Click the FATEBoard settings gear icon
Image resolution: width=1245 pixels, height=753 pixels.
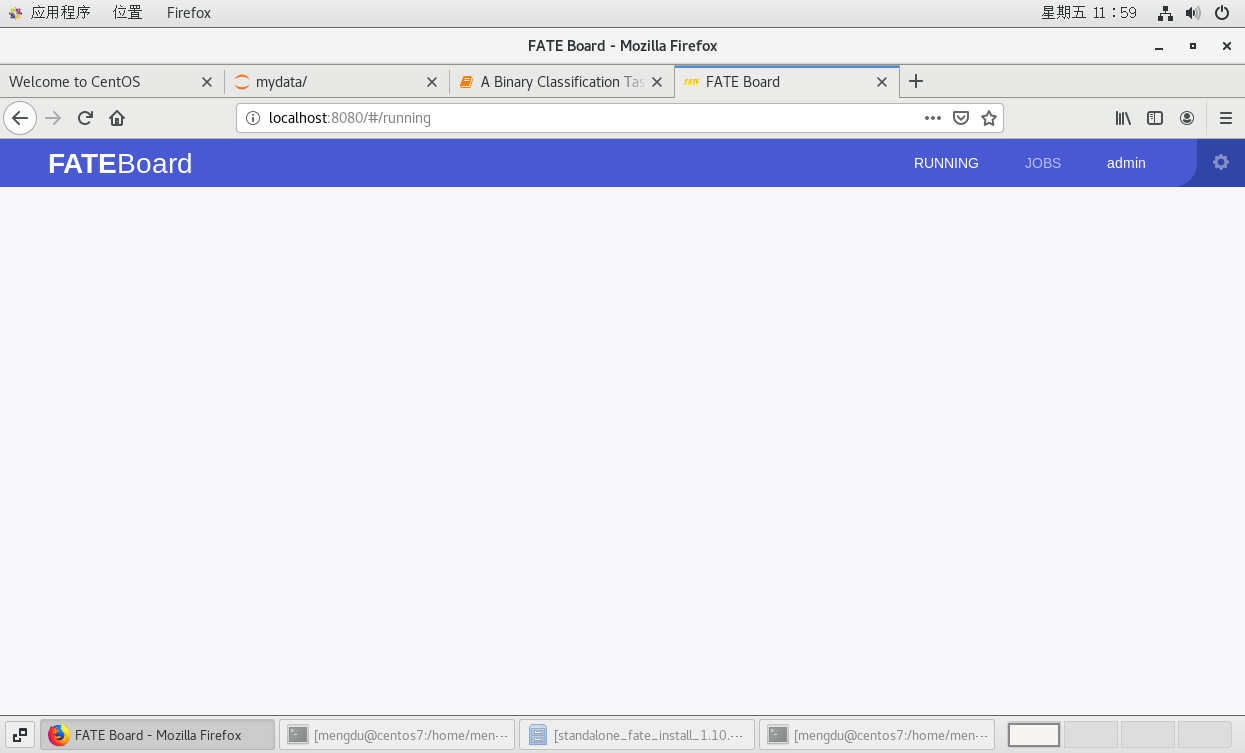coord(1221,162)
